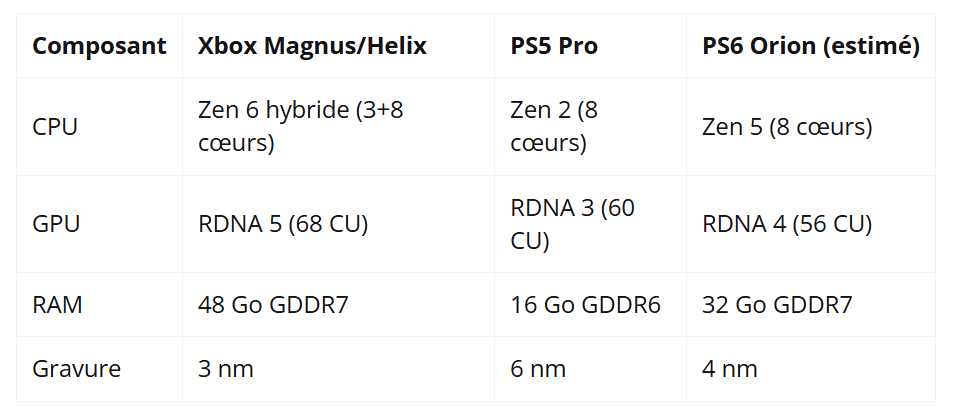This screenshot has height=408, width=955.
Task: Select the RDNA 5 (68 CU) cell
Action: coord(283,224)
